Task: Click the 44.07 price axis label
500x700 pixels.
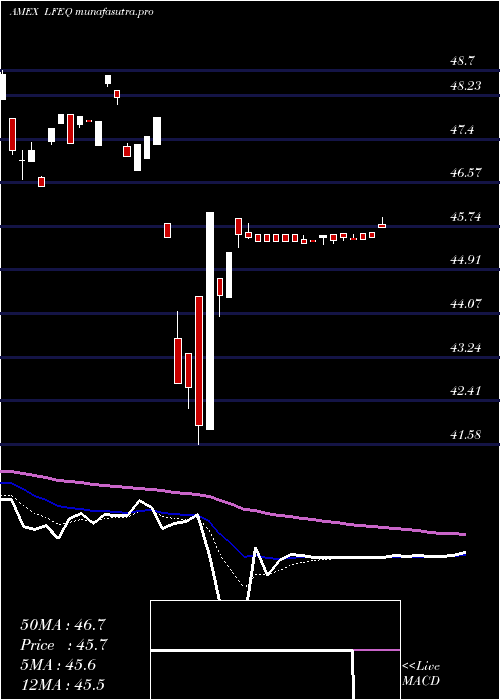Action: [x=465, y=304]
